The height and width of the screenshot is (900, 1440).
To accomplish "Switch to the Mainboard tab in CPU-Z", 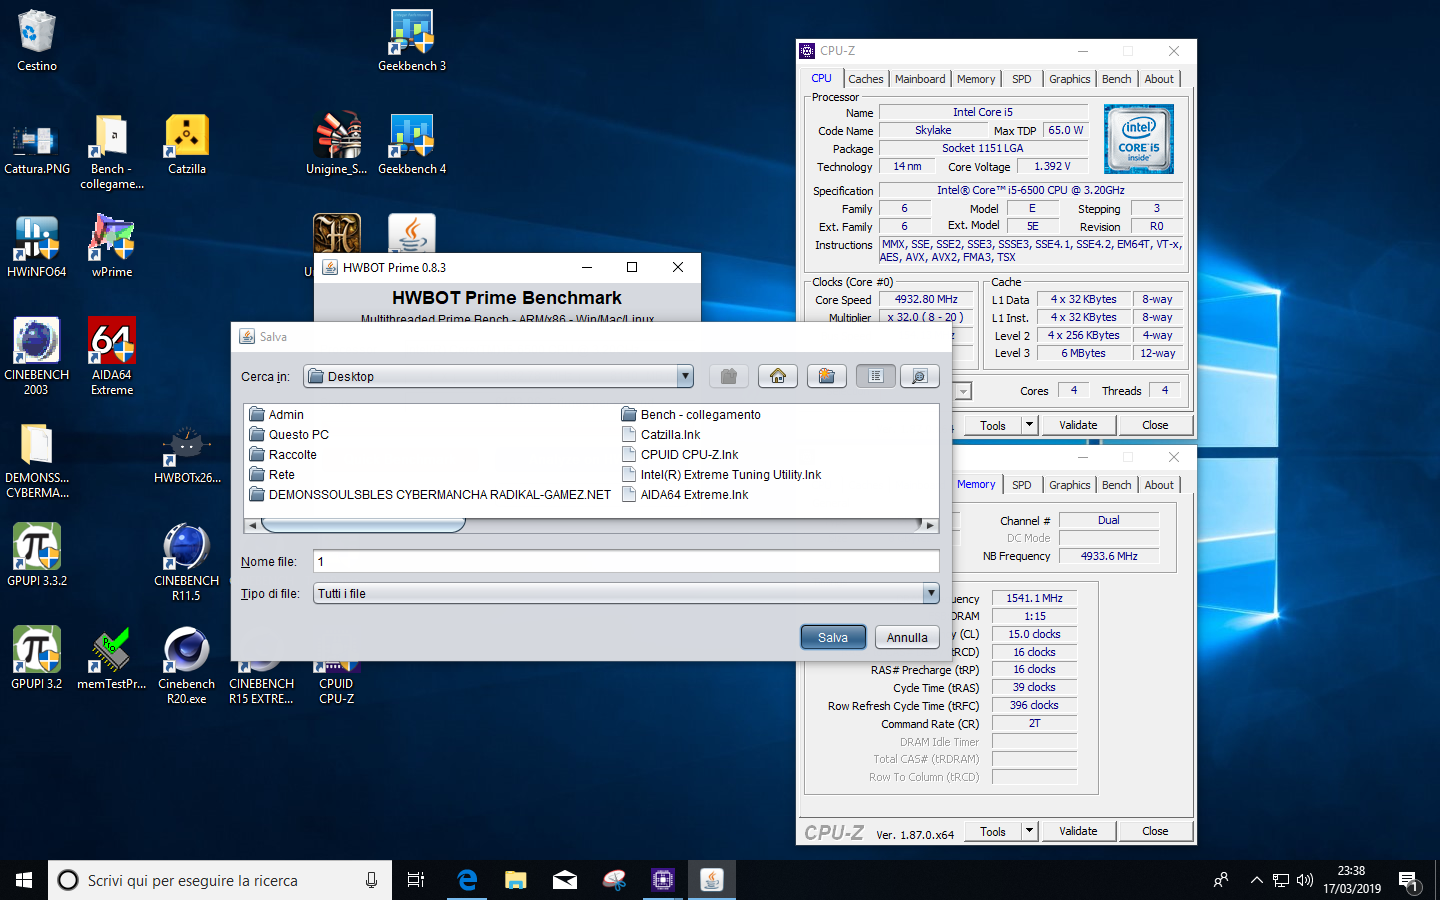I will pos(920,79).
